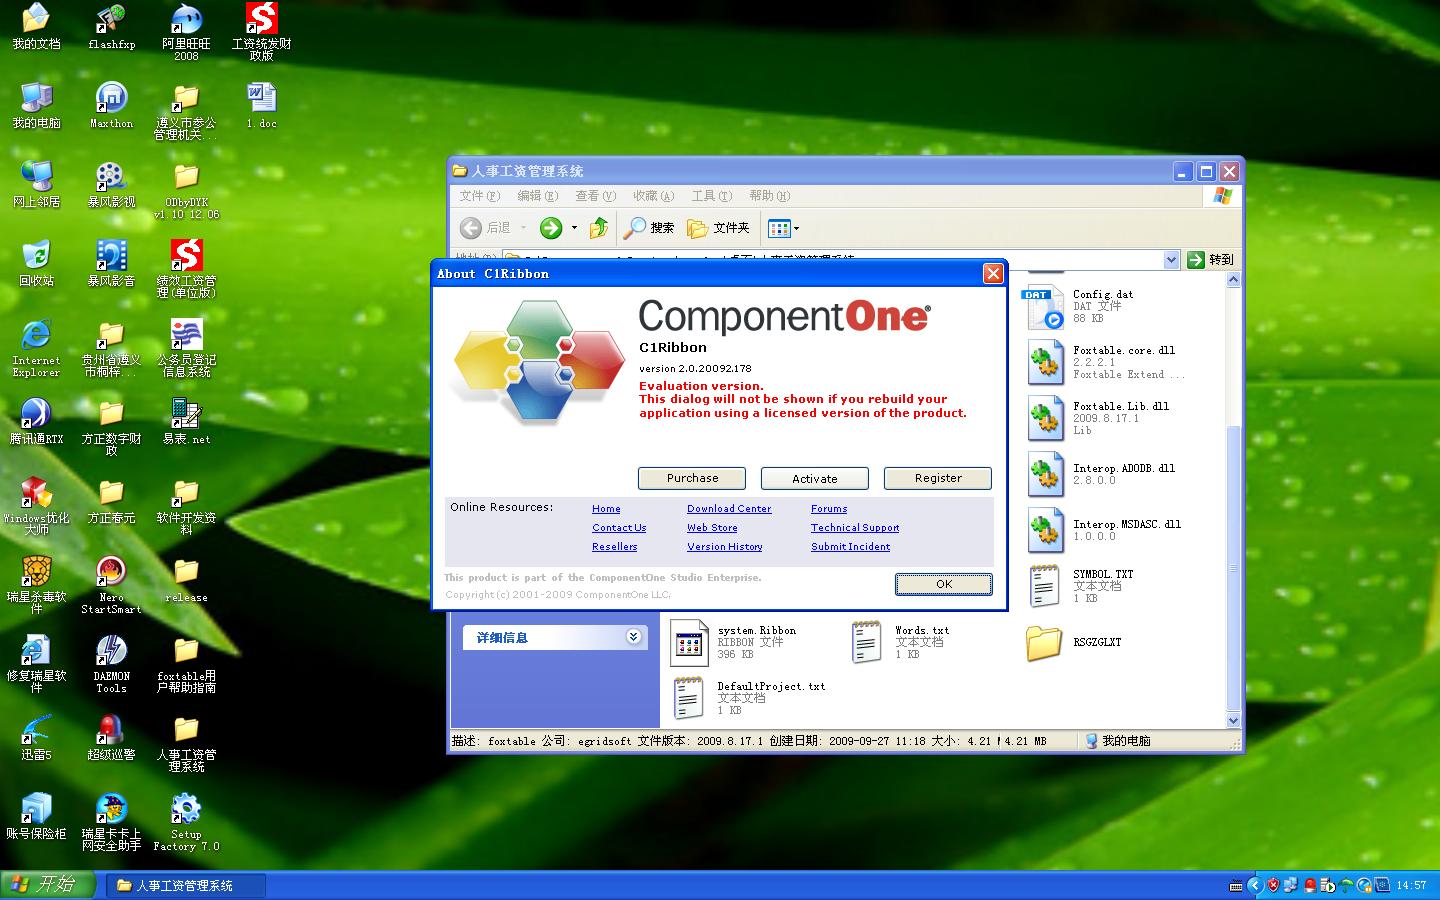This screenshot has height=900, width=1440.
Task: Select the RSGZGLXT folder
Action: (x=1073, y=643)
